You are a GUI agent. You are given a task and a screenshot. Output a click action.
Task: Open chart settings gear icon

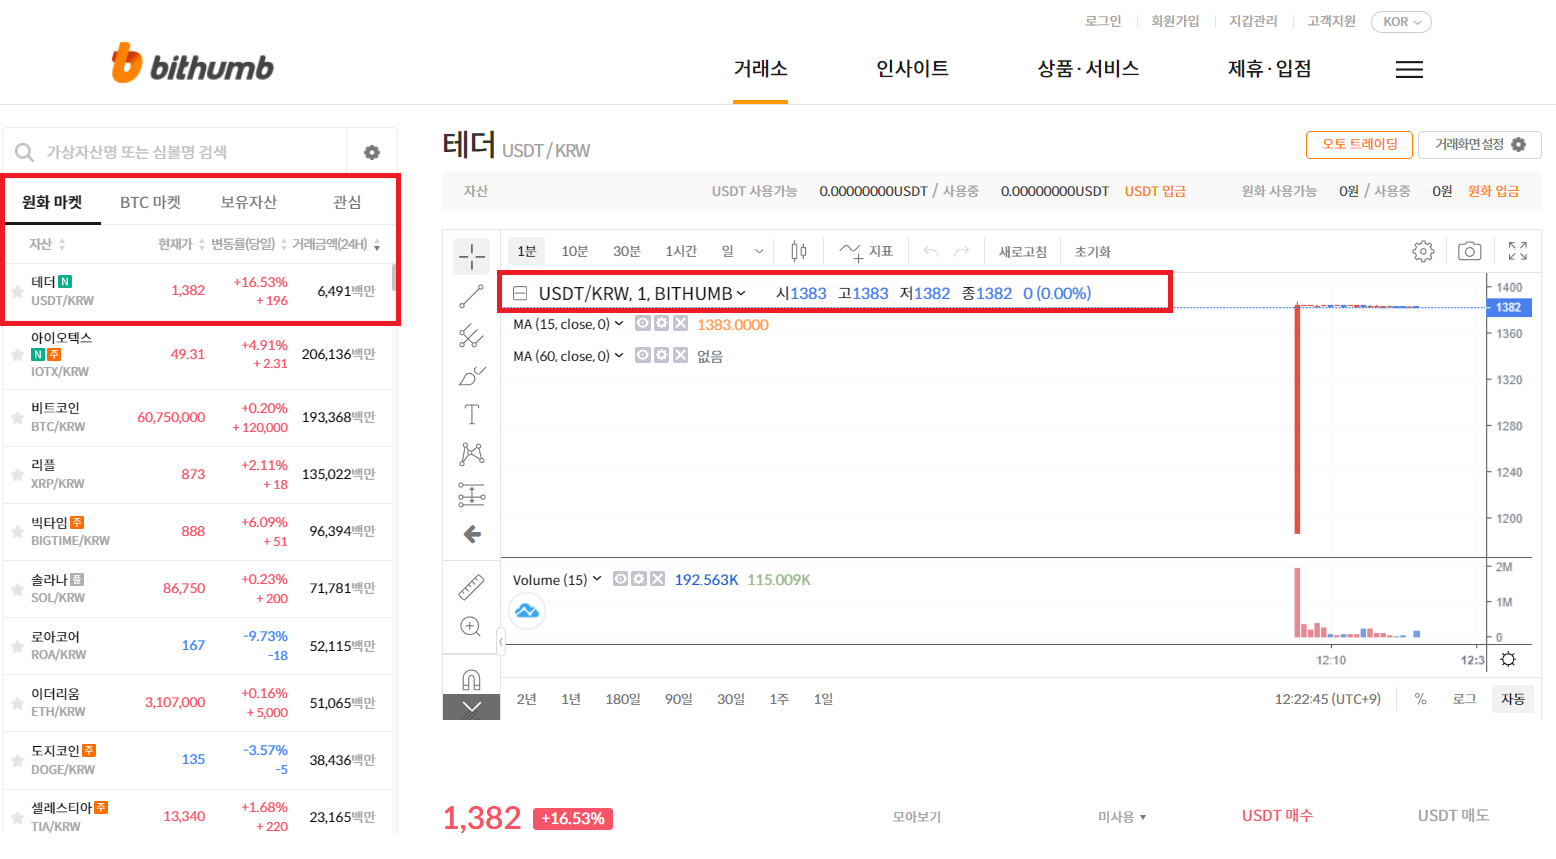point(1423,251)
